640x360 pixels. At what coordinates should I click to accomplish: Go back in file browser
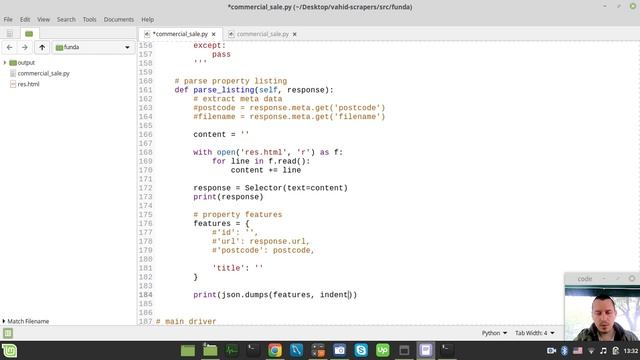tap(9, 47)
